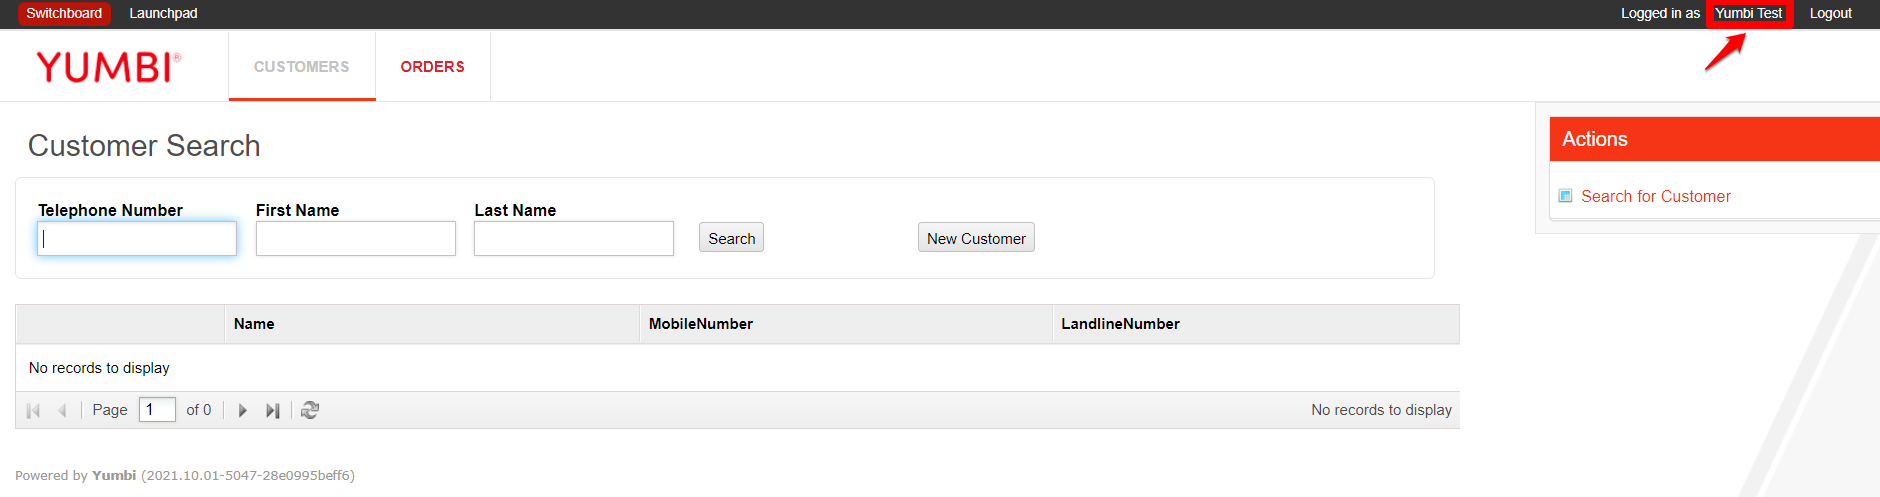Focus the Telephone Number input field
The height and width of the screenshot is (497, 1880).
tap(137, 238)
